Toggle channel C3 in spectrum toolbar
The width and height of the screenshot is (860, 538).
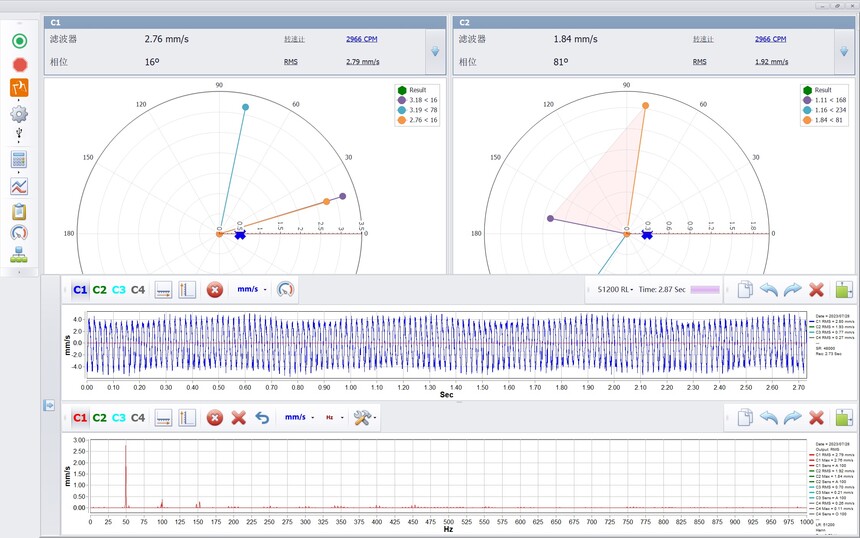pyautogui.click(x=119, y=417)
